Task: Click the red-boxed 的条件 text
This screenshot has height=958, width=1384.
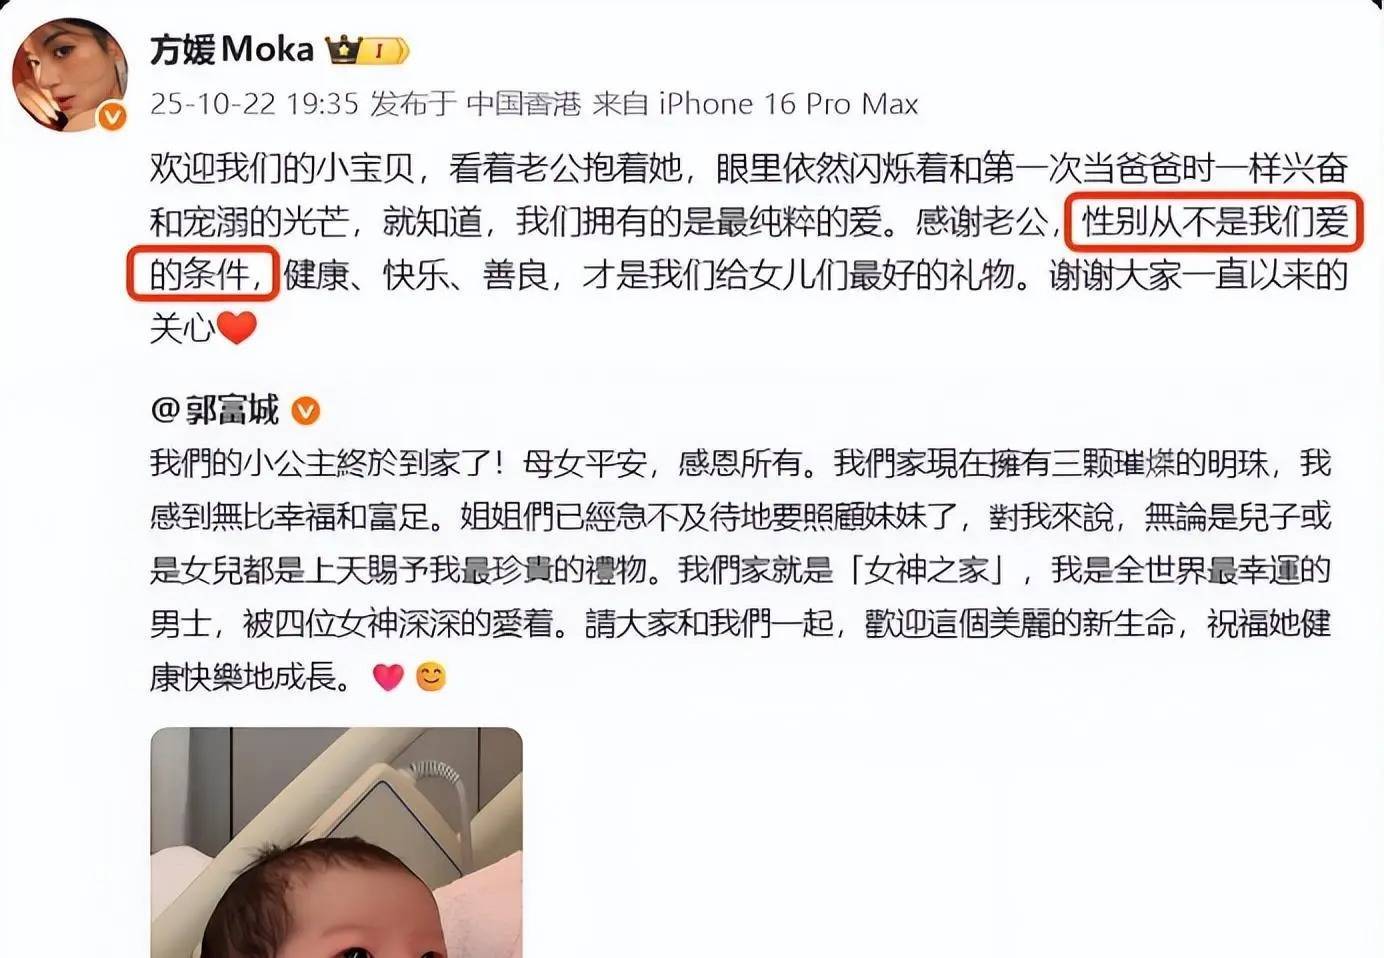Action: tap(202, 274)
